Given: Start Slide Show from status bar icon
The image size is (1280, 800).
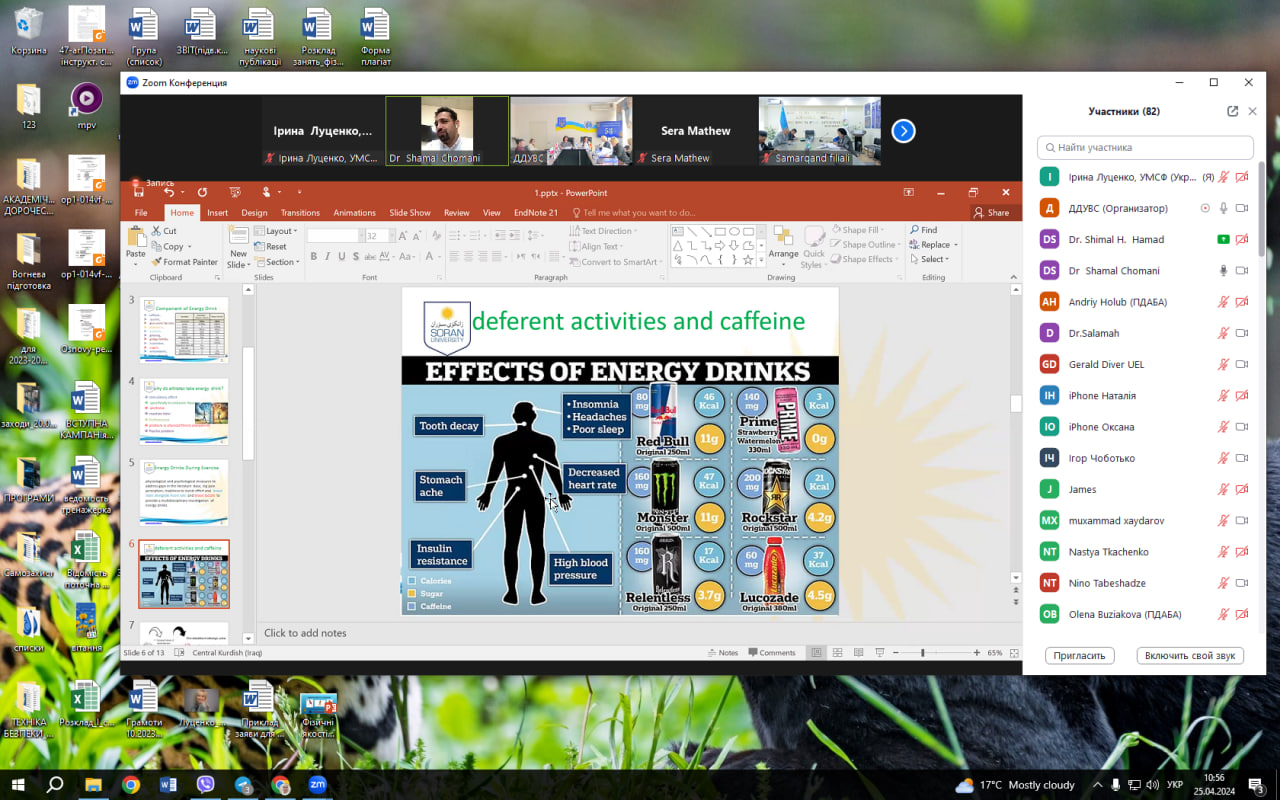Looking at the screenshot, I should pyautogui.click(x=882, y=652).
